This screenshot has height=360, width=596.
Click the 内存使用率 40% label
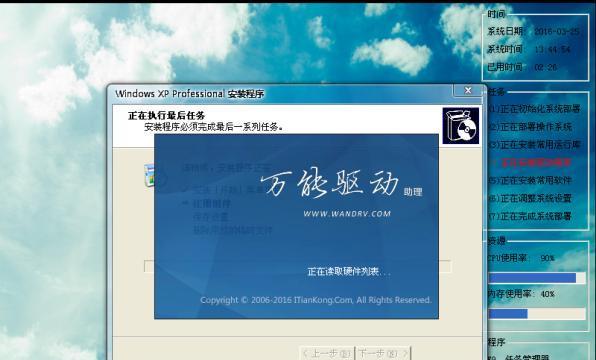[521, 293]
